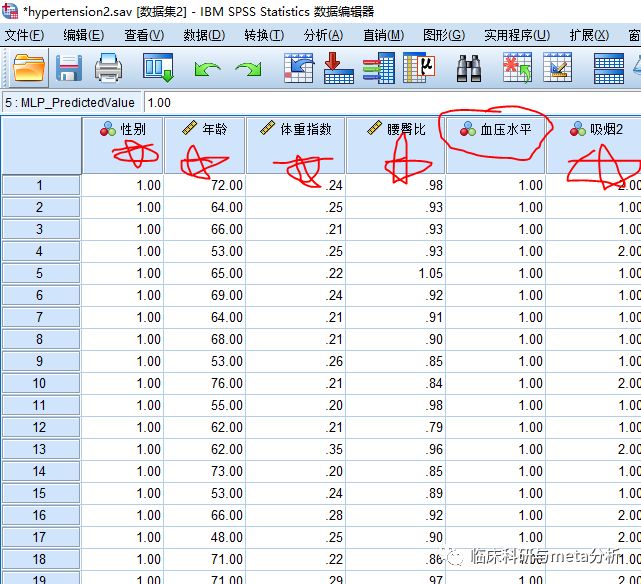Click 年龄 cell 48.00 in row 17
Image resolution: width=641 pixels, height=584 pixels.
[x=204, y=537]
